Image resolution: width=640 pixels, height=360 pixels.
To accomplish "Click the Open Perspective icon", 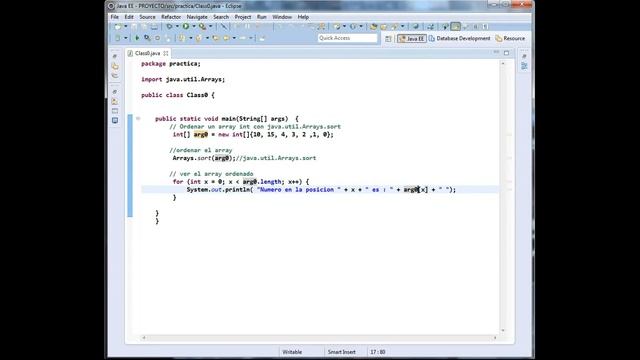I will point(388,38).
